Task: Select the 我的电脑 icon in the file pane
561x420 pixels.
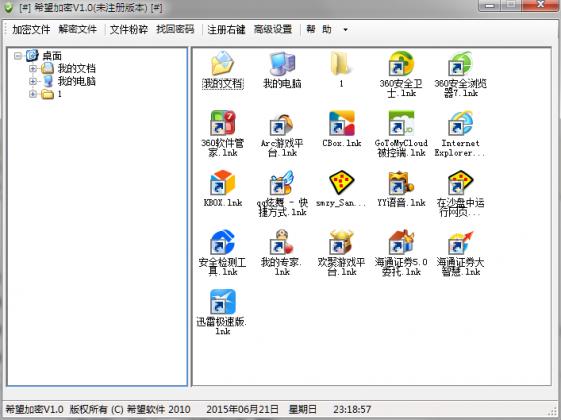Action: [x=282, y=64]
